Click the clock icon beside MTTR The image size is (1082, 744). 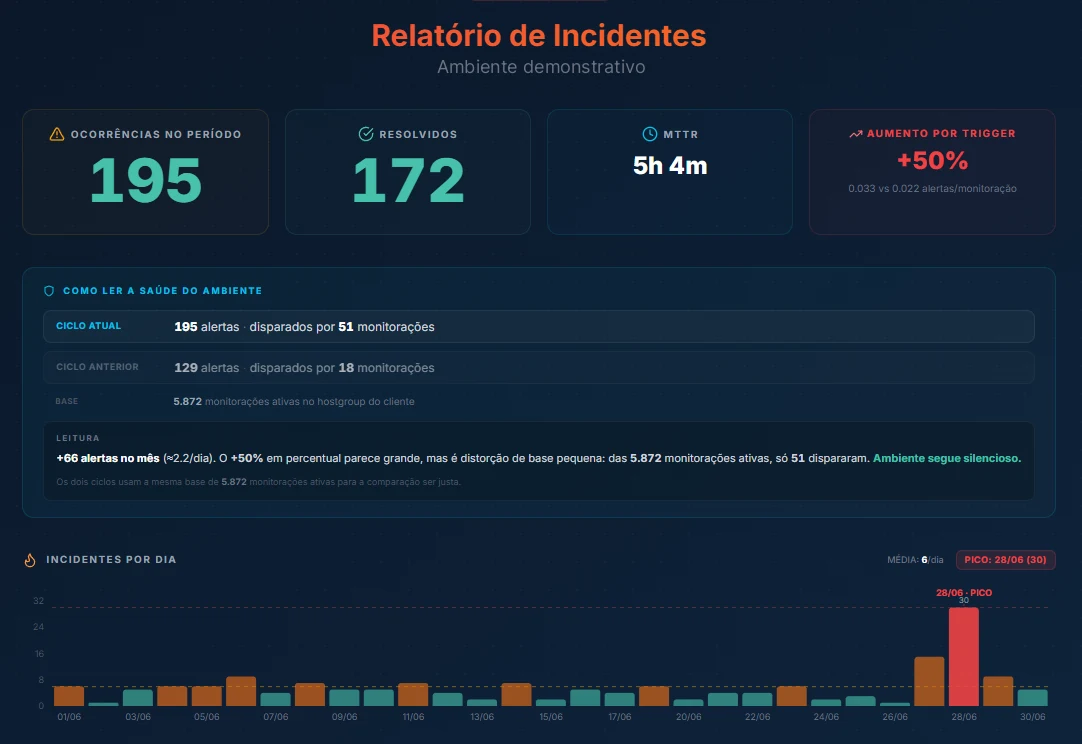(x=649, y=134)
